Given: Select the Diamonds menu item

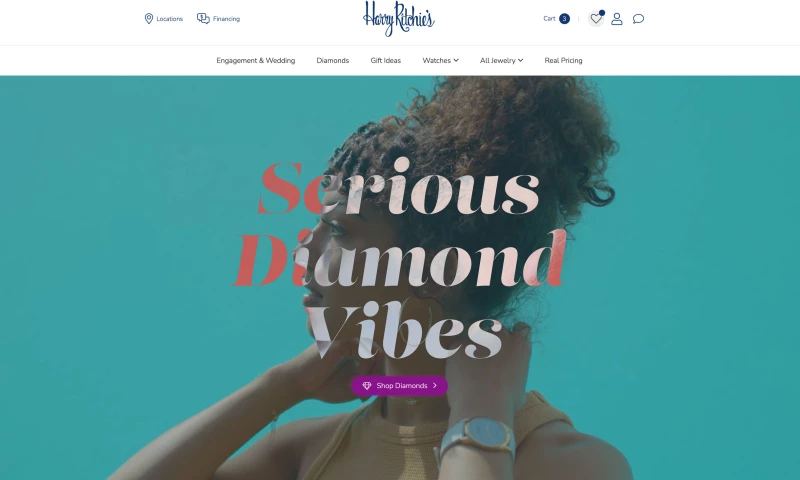Looking at the screenshot, I should point(333,60).
